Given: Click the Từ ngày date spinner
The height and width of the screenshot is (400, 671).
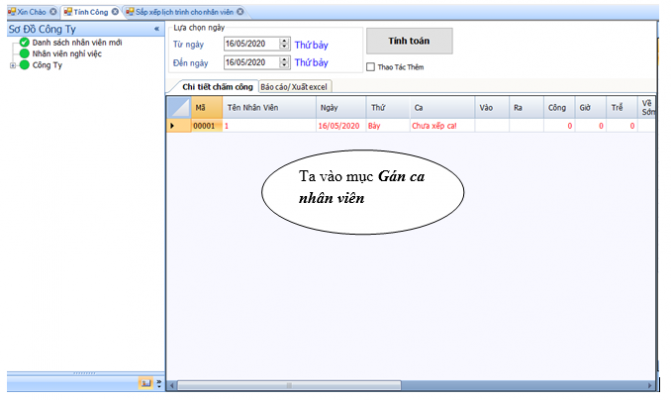Looking at the screenshot, I should [x=285, y=45].
